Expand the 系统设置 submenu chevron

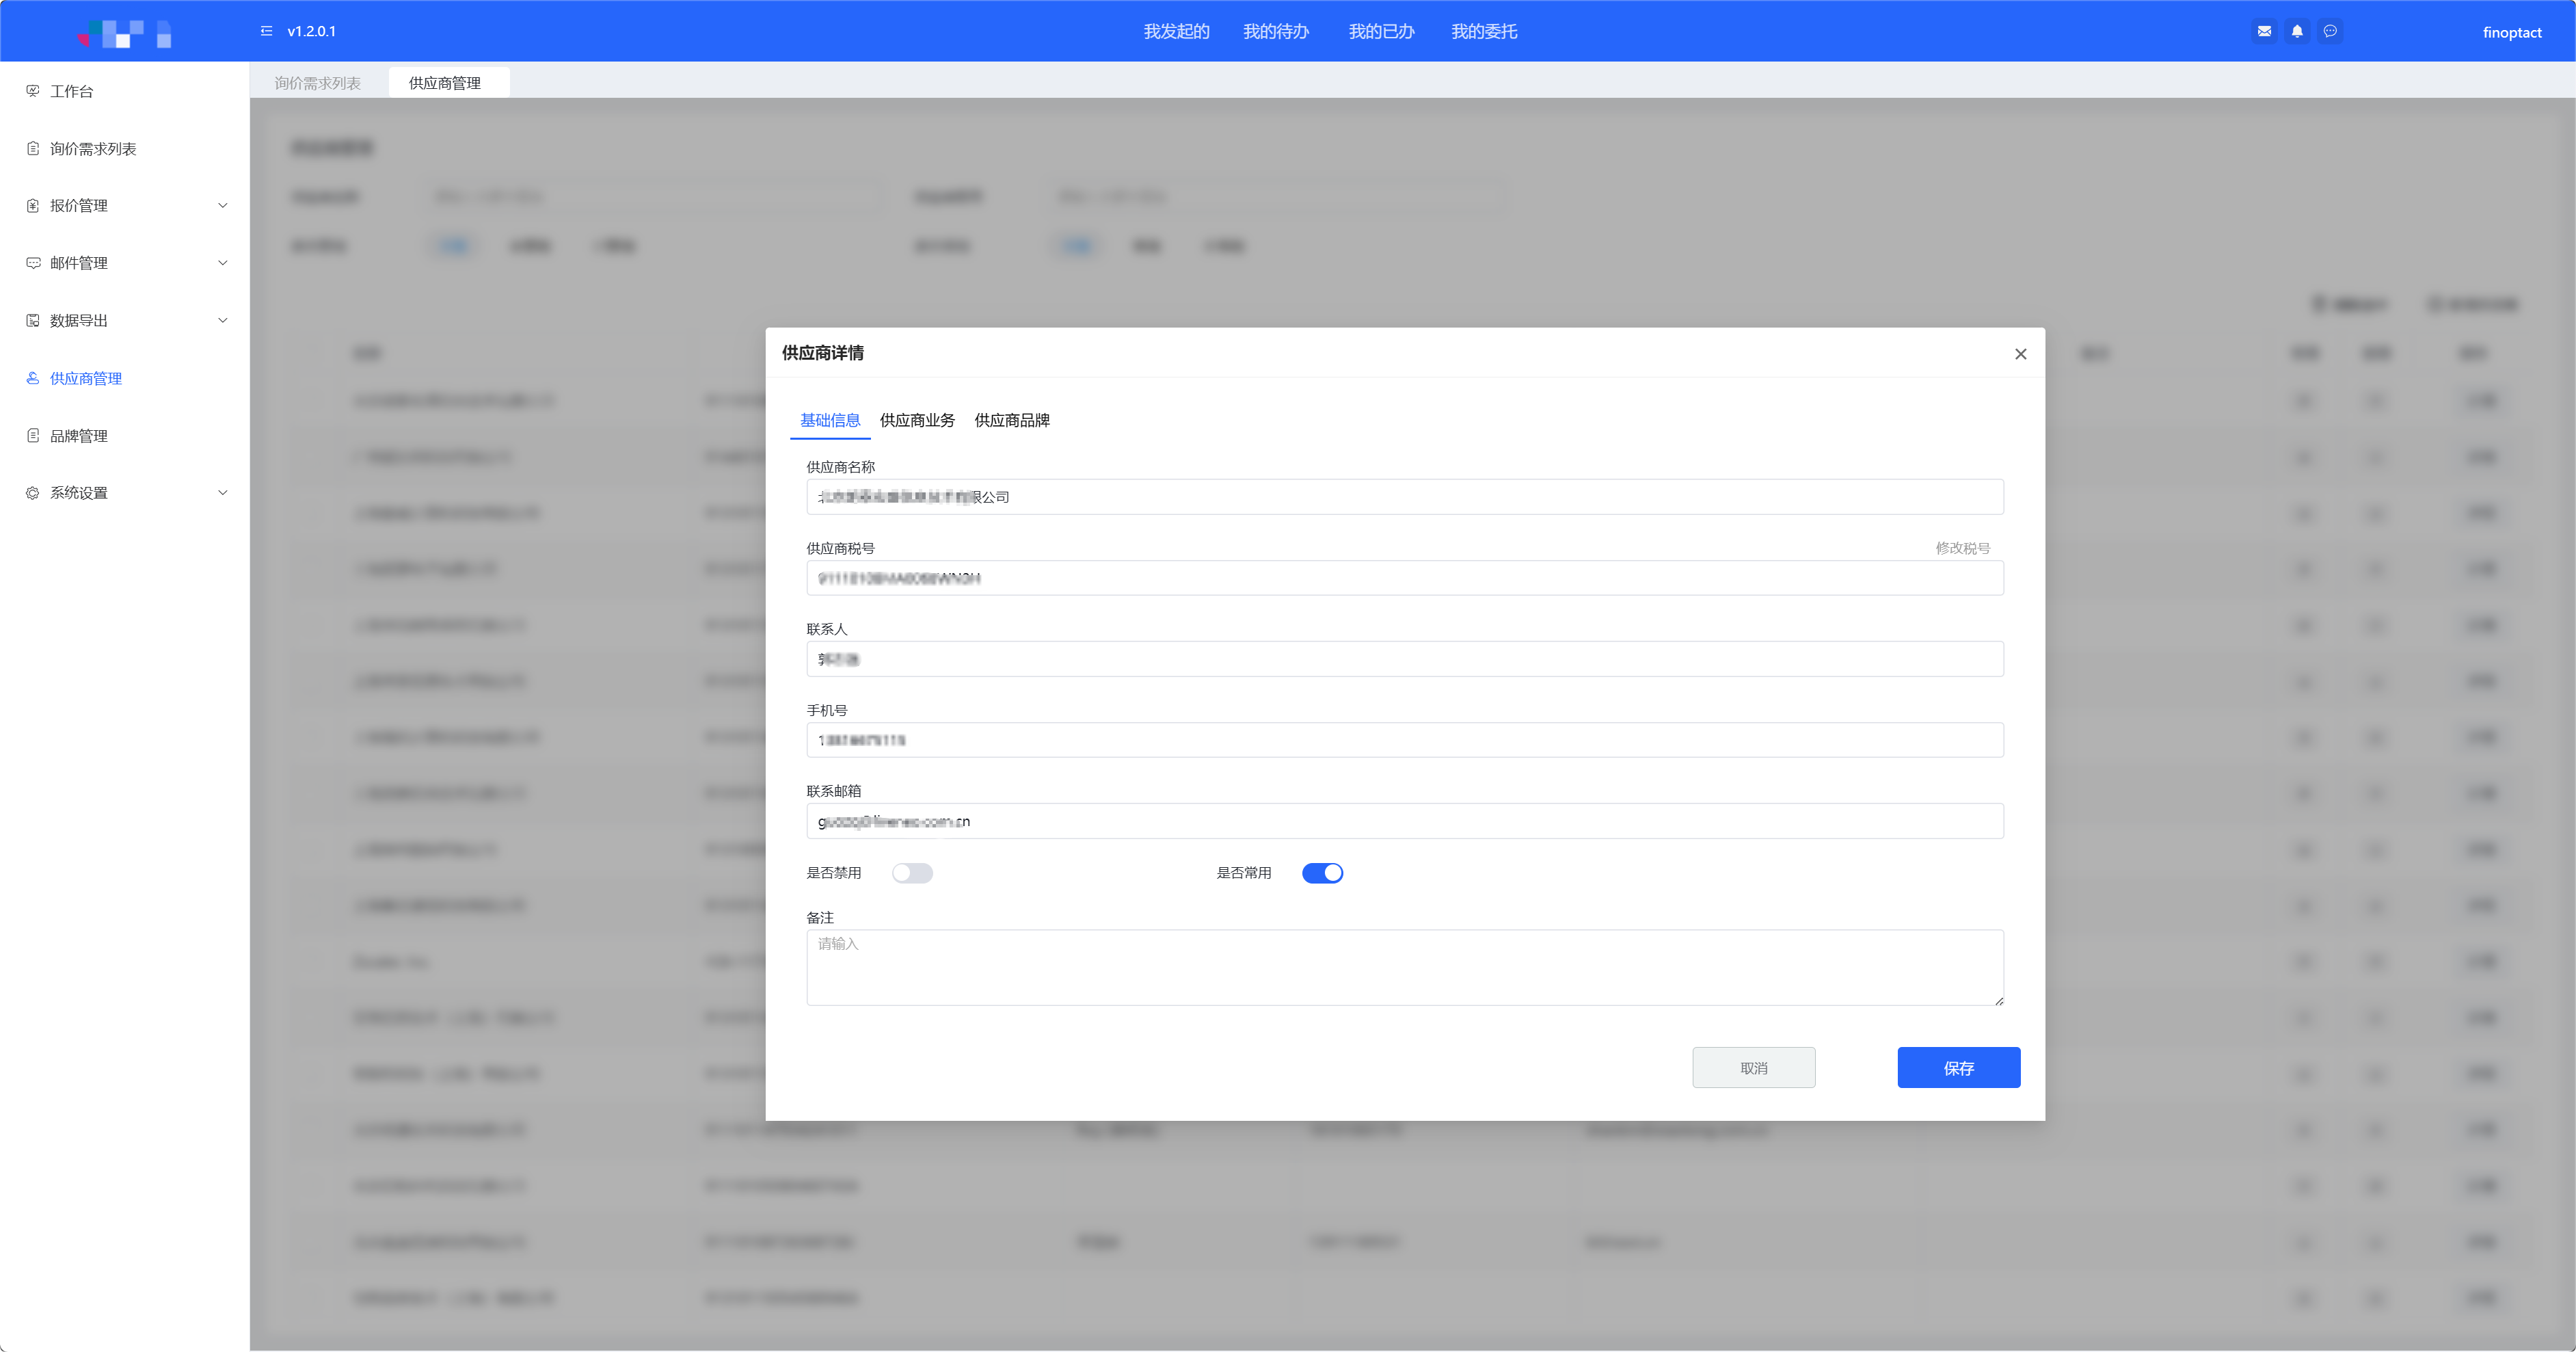[x=223, y=493]
